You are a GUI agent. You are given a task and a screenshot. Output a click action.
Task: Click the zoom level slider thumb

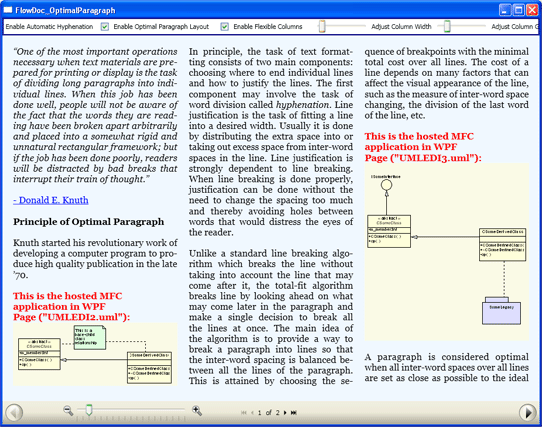pyautogui.click(x=89, y=410)
